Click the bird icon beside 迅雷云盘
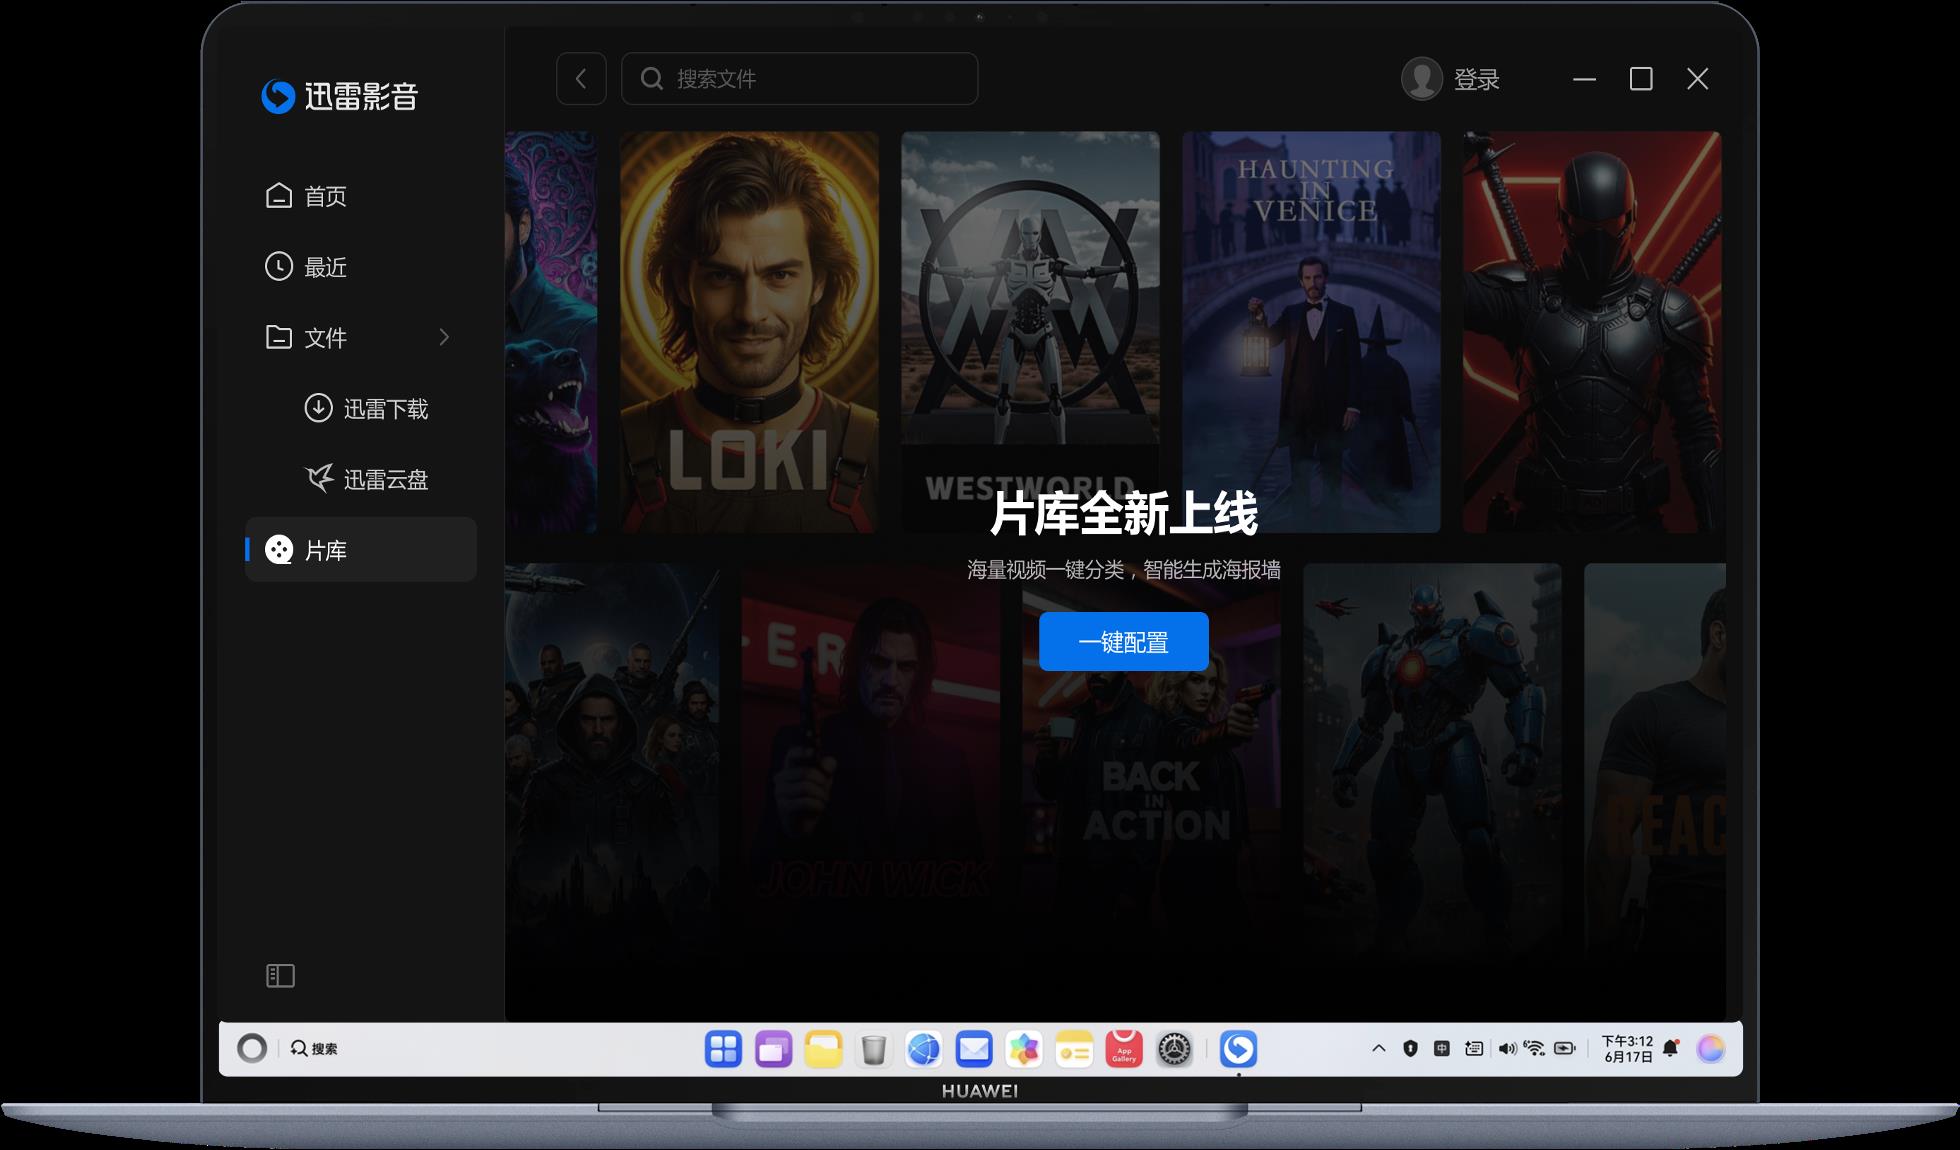This screenshot has height=1150, width=1960. pyautogui.click(x=319, y=479)
